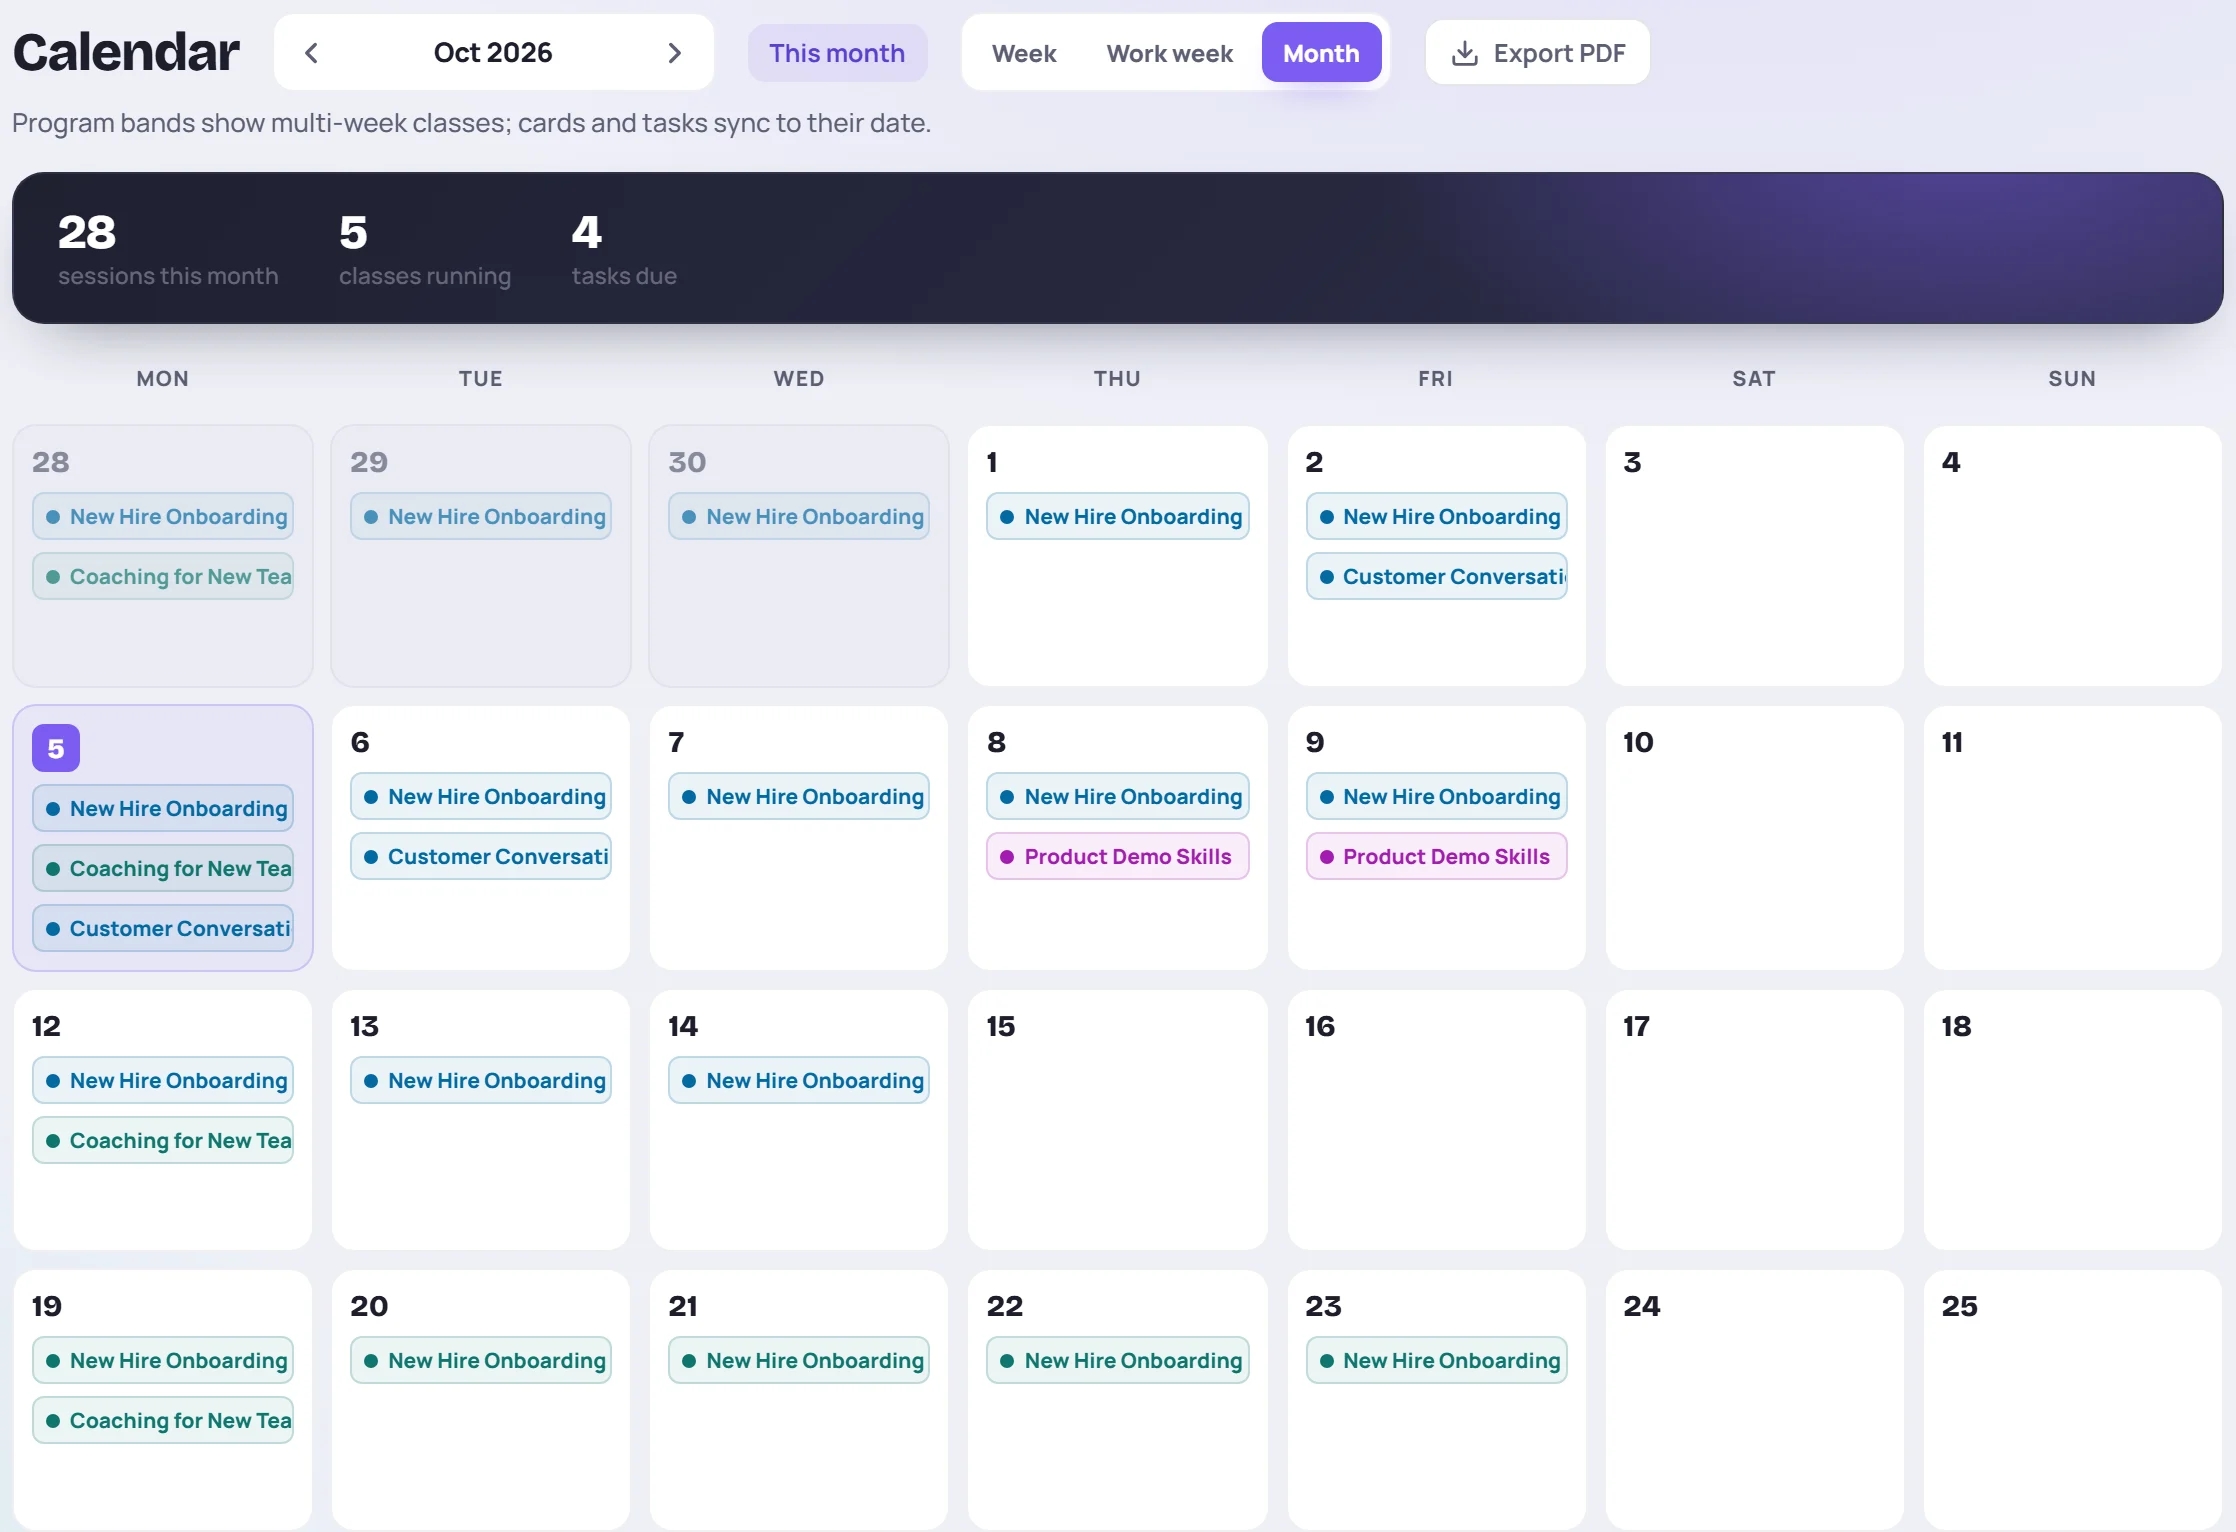Open New Hire Onboarding on Oct 5
This screenshot has width=2236, height=1532.
click(x=163, y=808)
